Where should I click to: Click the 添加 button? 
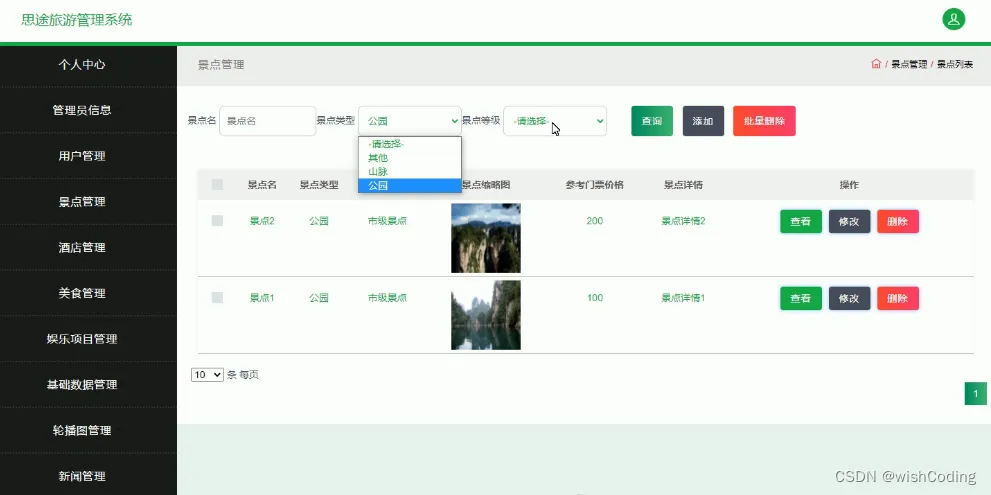click(x=703, y=121)
